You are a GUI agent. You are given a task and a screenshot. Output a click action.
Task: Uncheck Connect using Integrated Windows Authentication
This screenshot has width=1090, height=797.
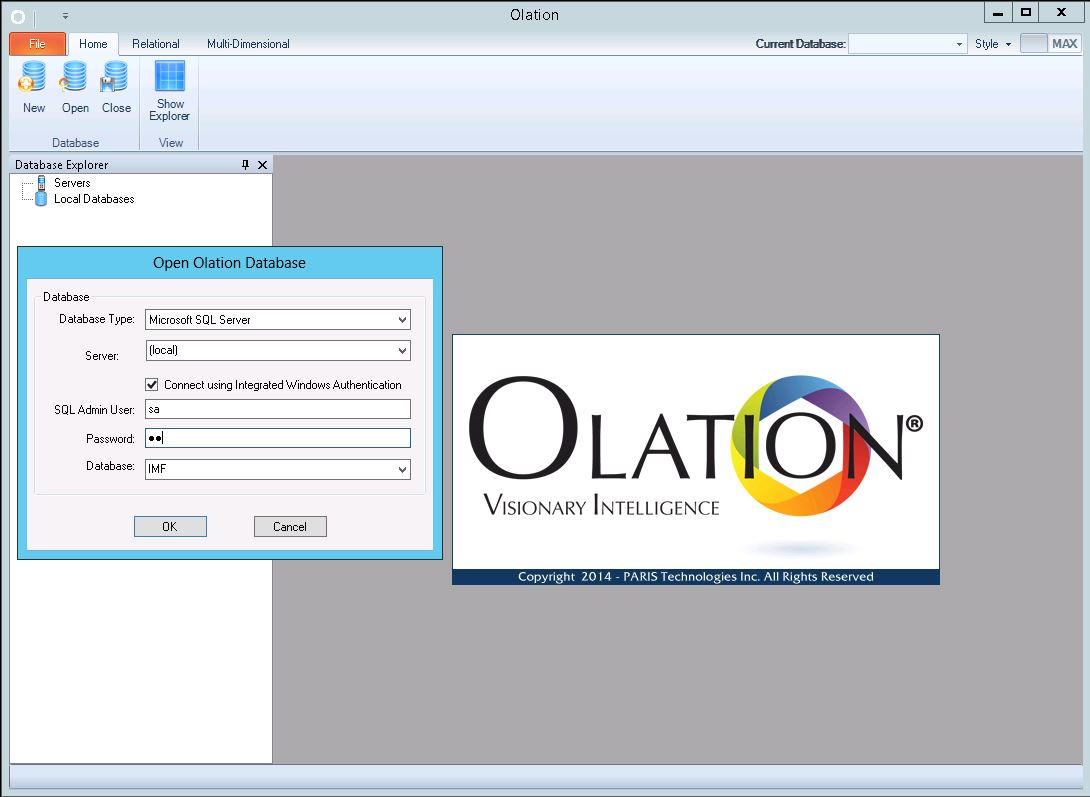pos(152,384)
